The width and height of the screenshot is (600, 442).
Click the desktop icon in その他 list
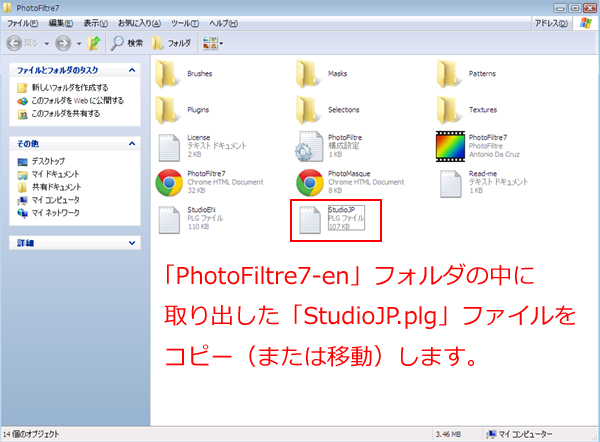click(23, 162)
